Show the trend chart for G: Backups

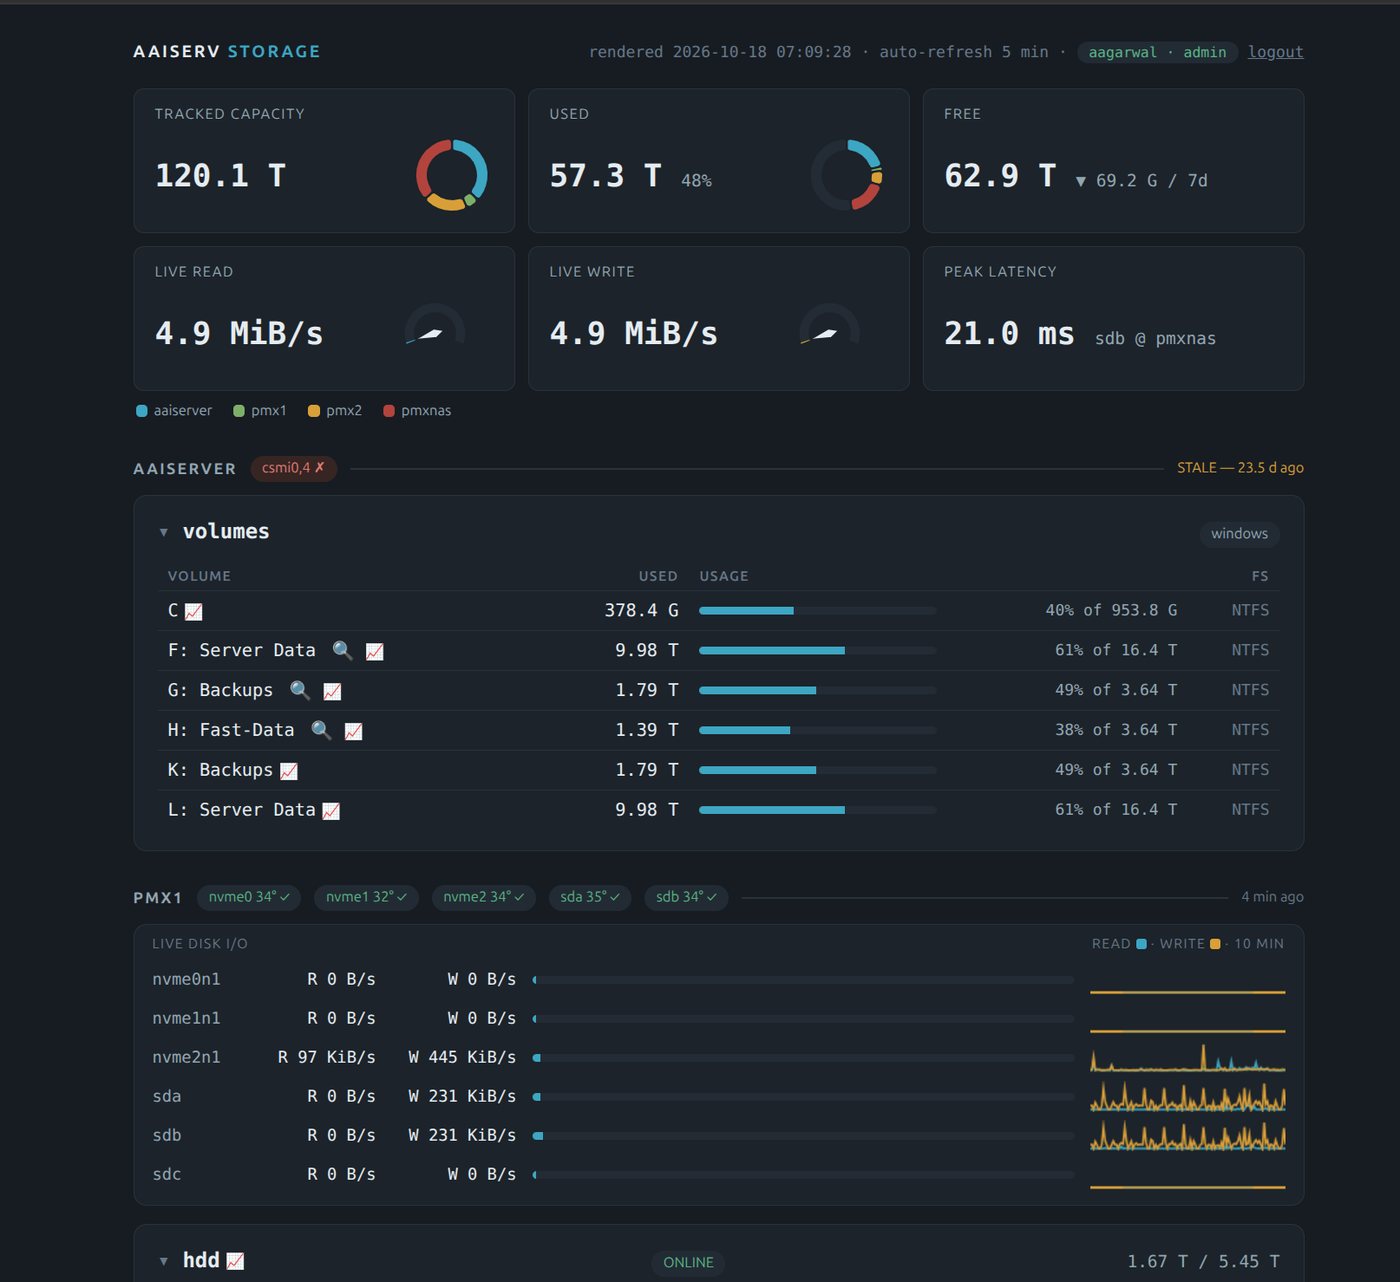tap(333, 691)
